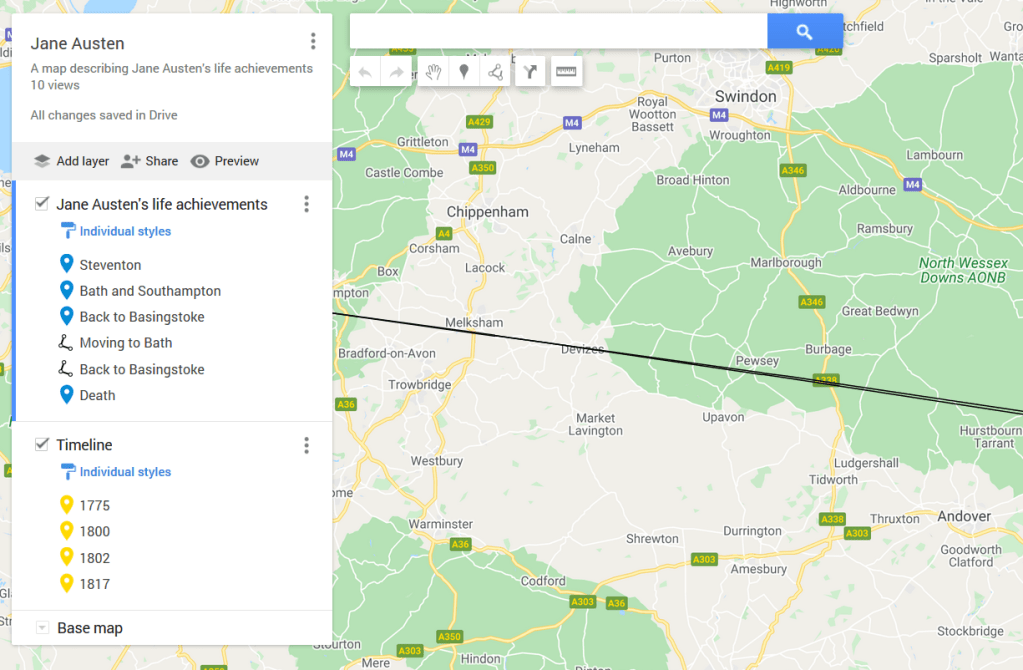Open the life achievements layer options menu
Viewport: 1023px width, 670px height.
point(306,204)
